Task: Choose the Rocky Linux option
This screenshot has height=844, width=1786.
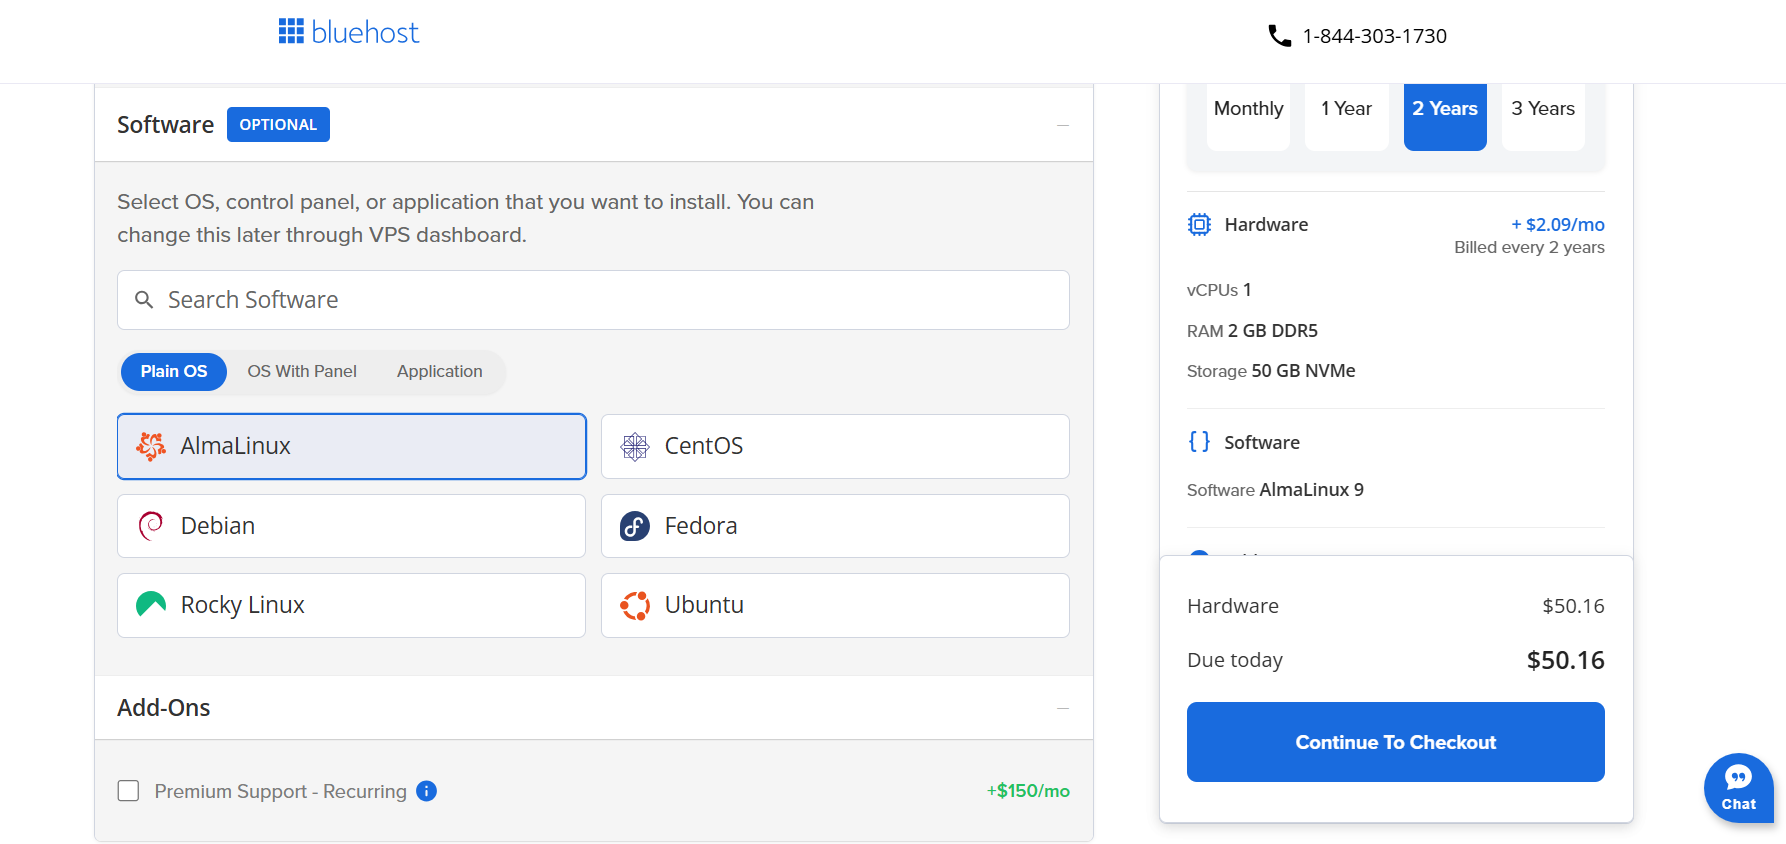Action: pyautogui.click(x=352, y=605)
